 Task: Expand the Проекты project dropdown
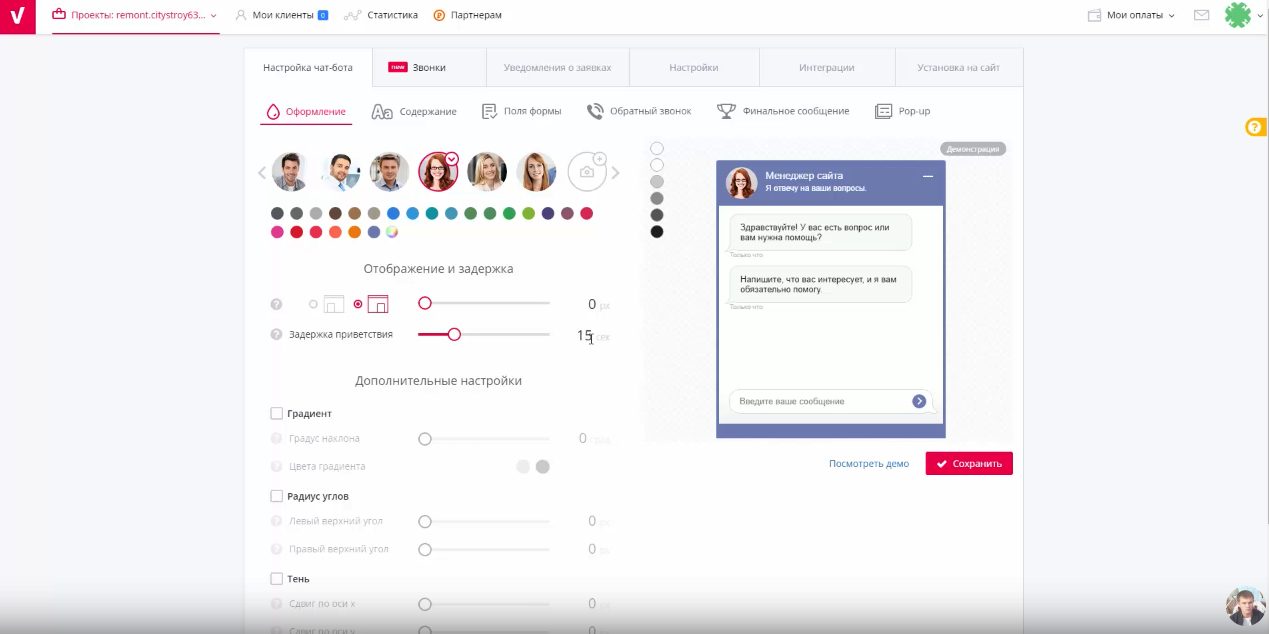(135, 16)
